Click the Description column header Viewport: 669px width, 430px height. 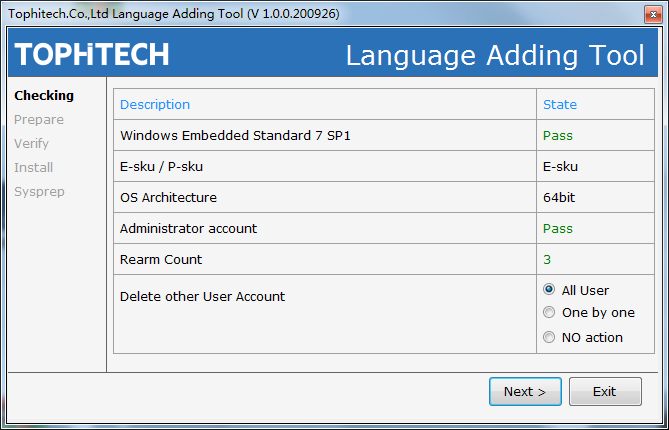[155, 105]
